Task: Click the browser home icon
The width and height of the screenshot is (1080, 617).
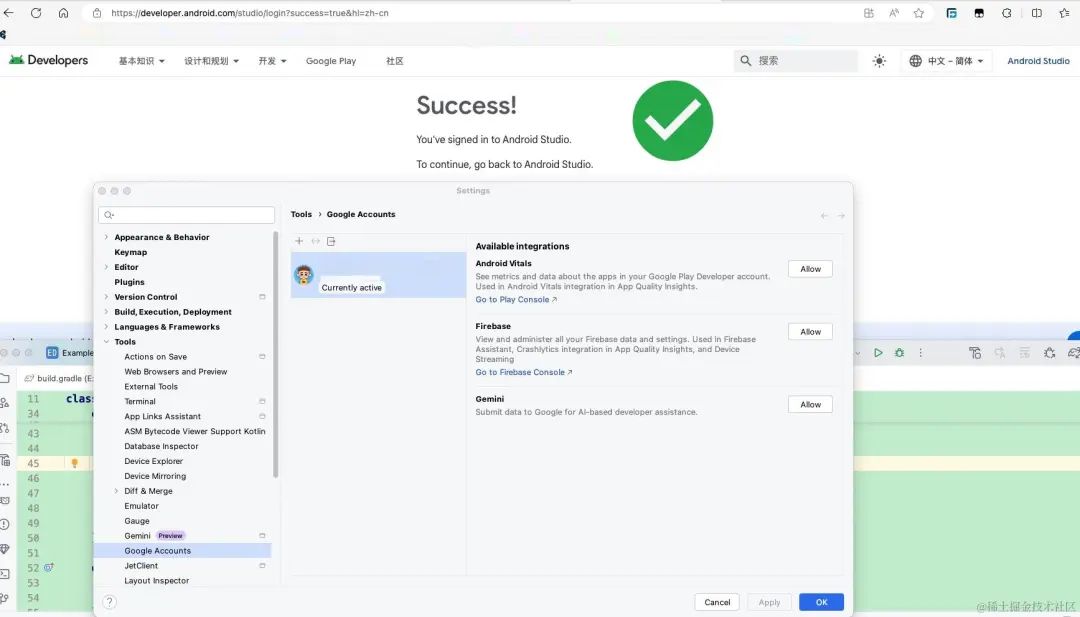Action: [63, 12]
